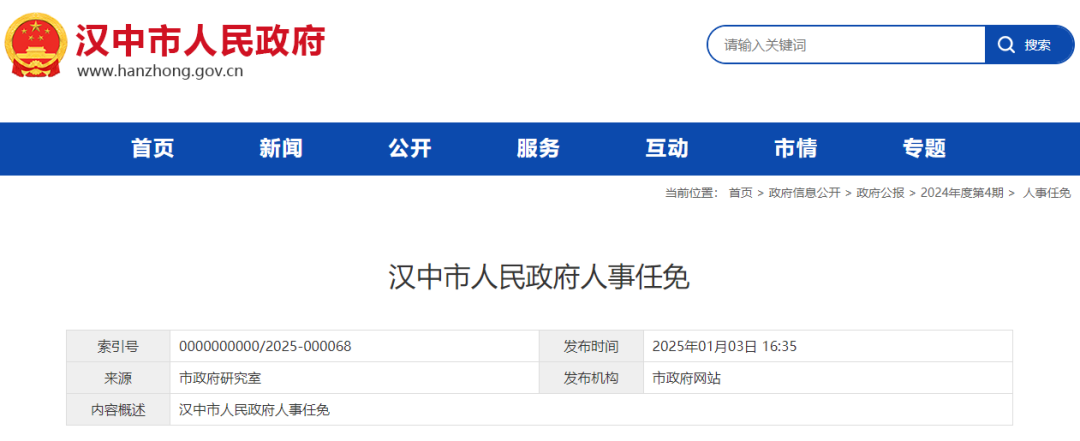
Task: Click the national emblem logo icon
Action: coord(37,45)
